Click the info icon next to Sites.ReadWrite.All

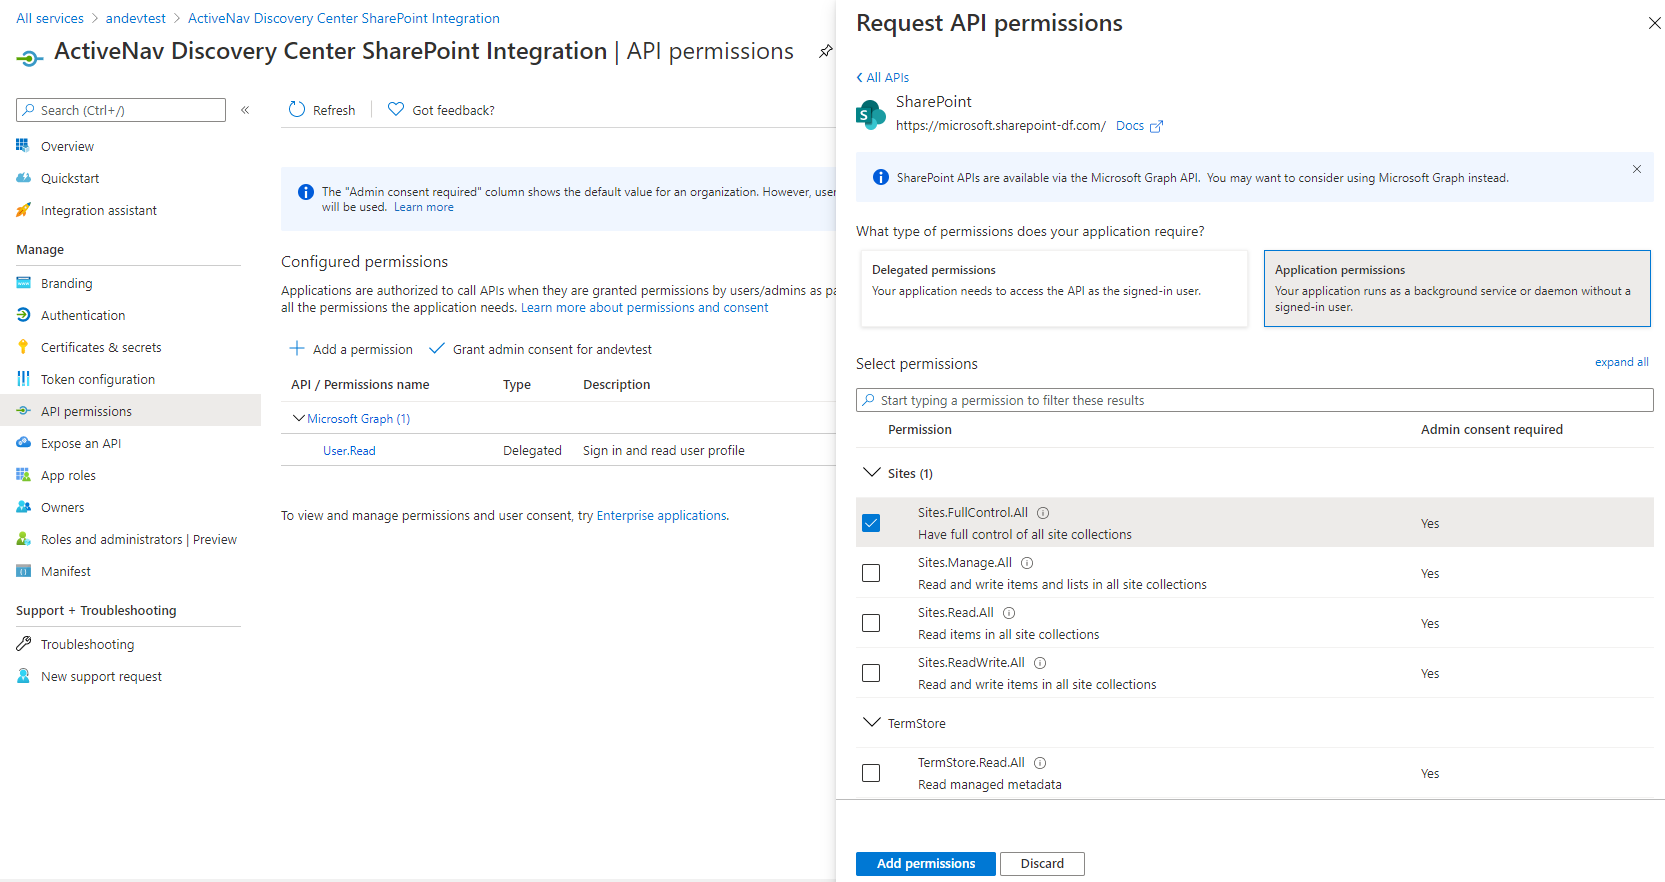(x=1040, y=663)
